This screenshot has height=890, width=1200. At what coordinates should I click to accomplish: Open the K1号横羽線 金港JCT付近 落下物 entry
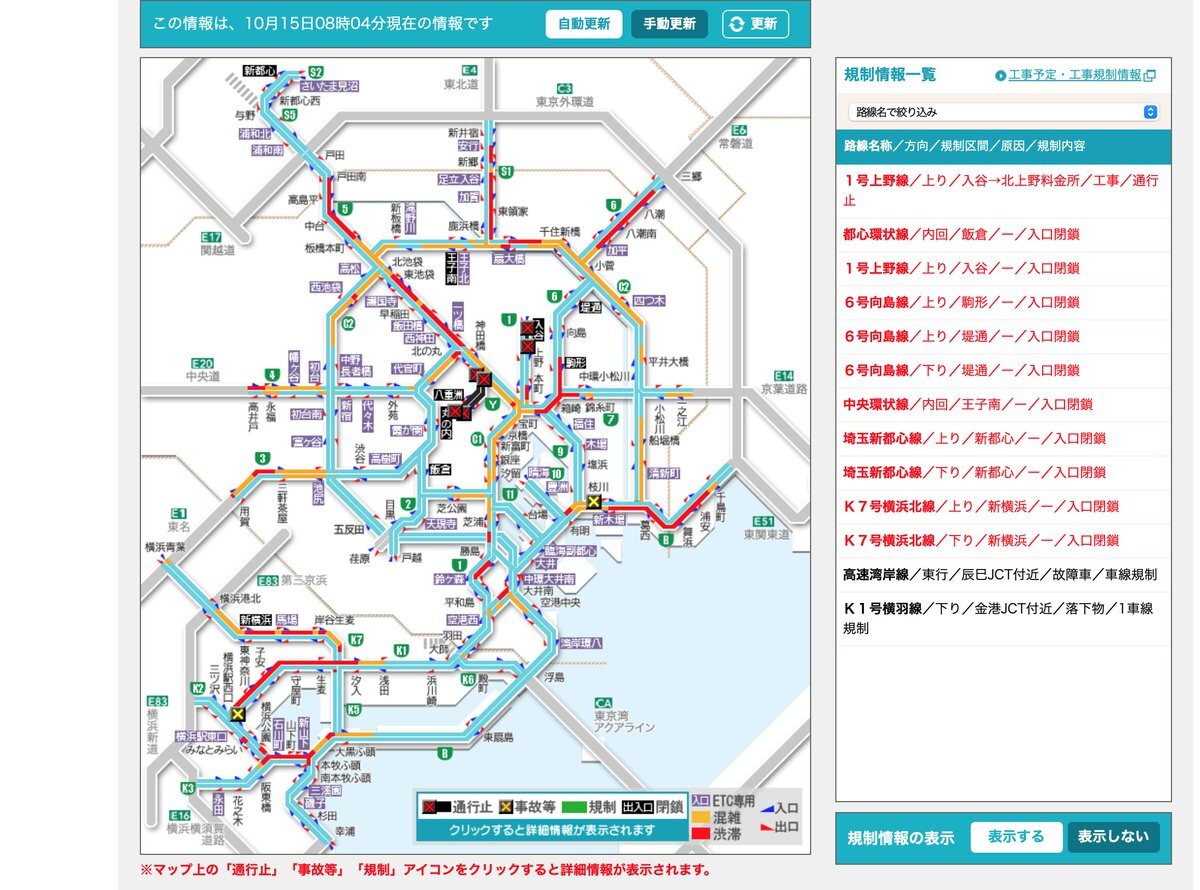click(1003, 618)
